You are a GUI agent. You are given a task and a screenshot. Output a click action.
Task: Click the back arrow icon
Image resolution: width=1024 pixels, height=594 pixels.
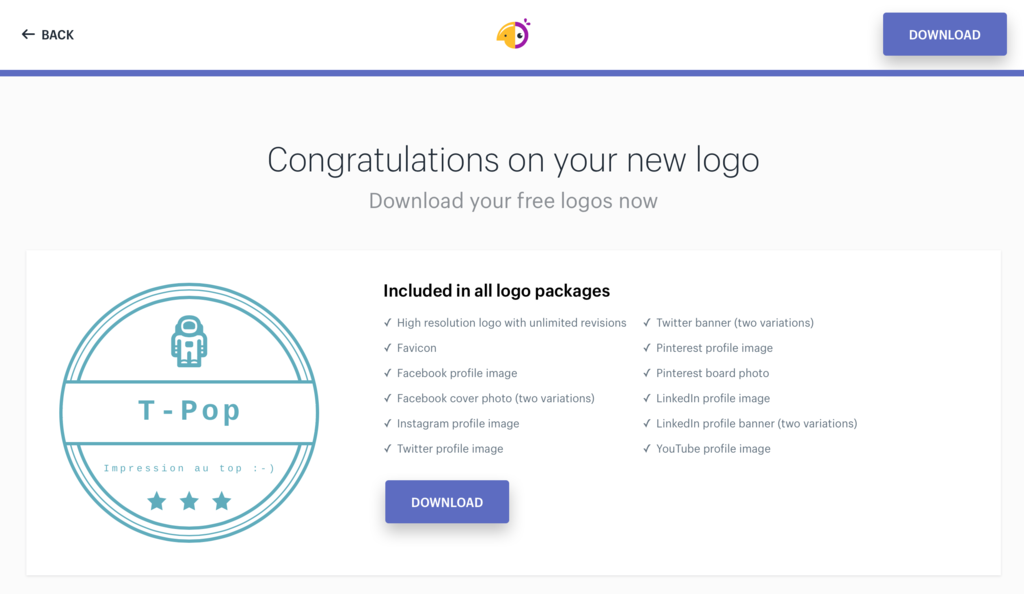coord(28,35)
